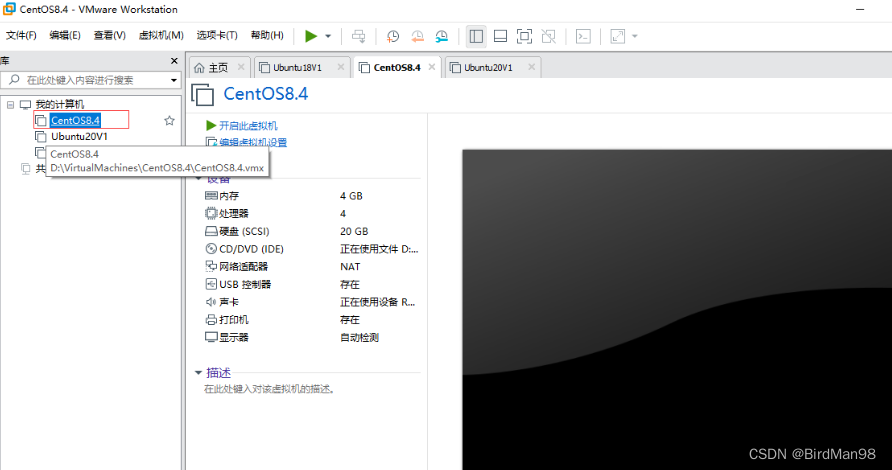Switch to the Ubuntu20V1 tab

(488, 68)
